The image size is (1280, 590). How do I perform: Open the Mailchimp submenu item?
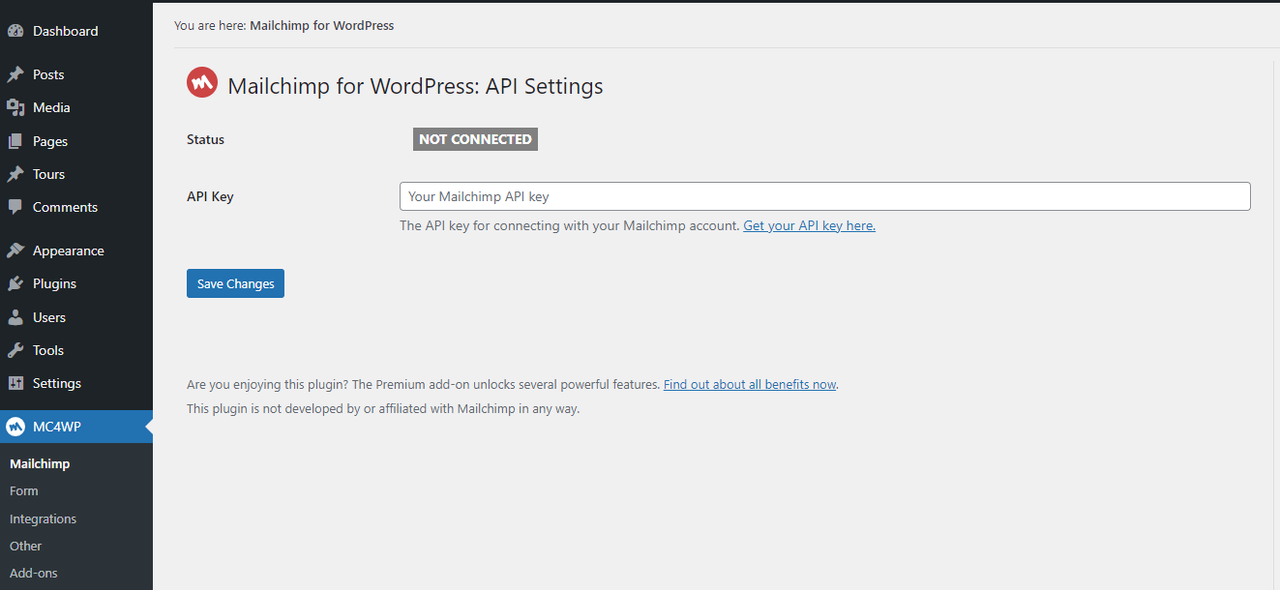pos(40,464)
